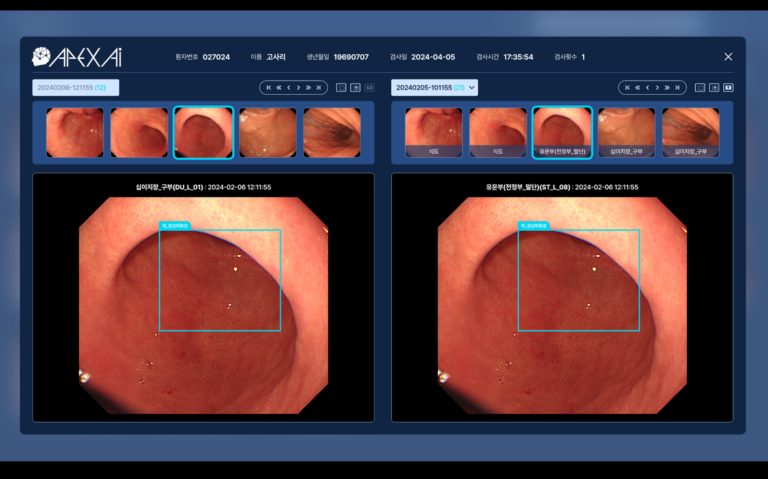The width and height of the screenshot is (768, 479).
Task: Jump to last image in right navigator
Action: [677, 88]
